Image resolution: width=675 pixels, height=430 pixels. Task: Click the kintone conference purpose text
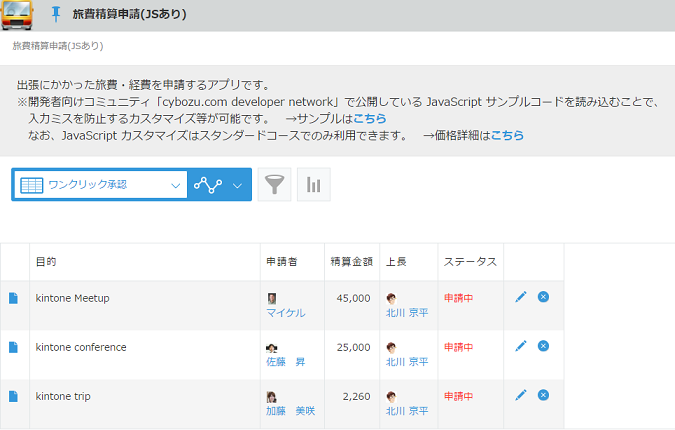[x=81, y=347]
